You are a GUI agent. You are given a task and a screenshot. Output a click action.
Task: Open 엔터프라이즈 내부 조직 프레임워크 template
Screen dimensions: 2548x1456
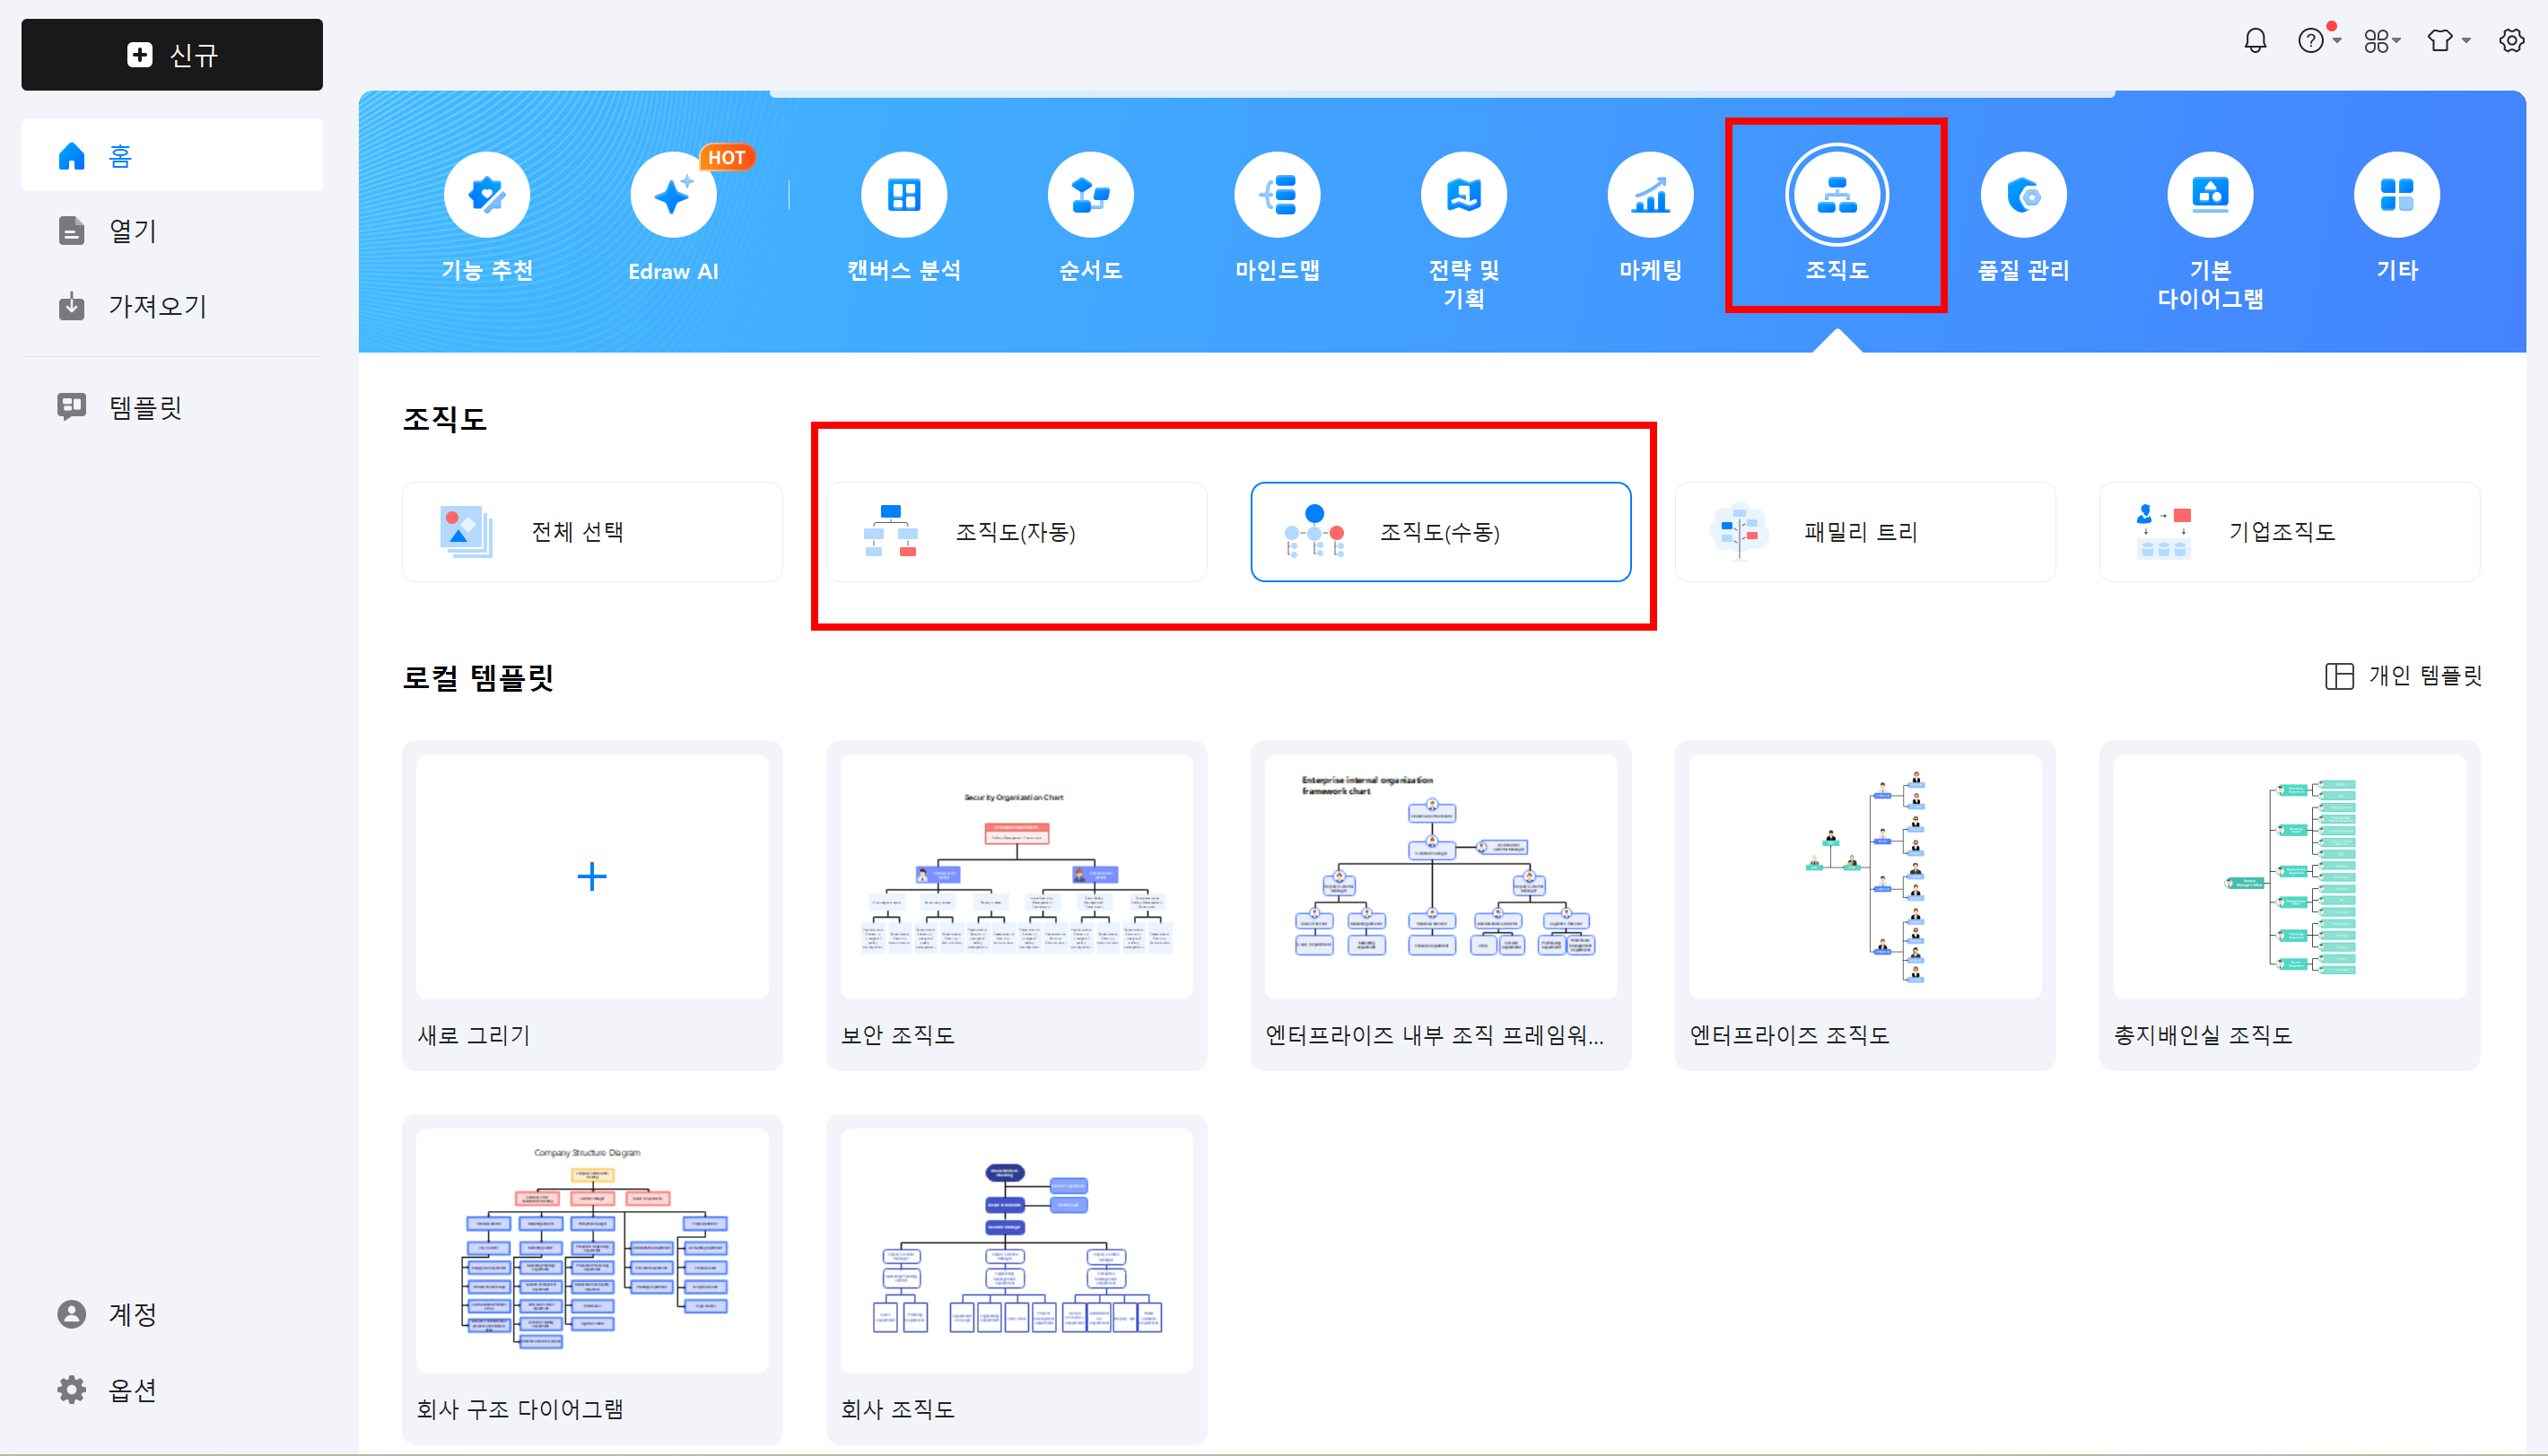click(x=1440, y=905)
